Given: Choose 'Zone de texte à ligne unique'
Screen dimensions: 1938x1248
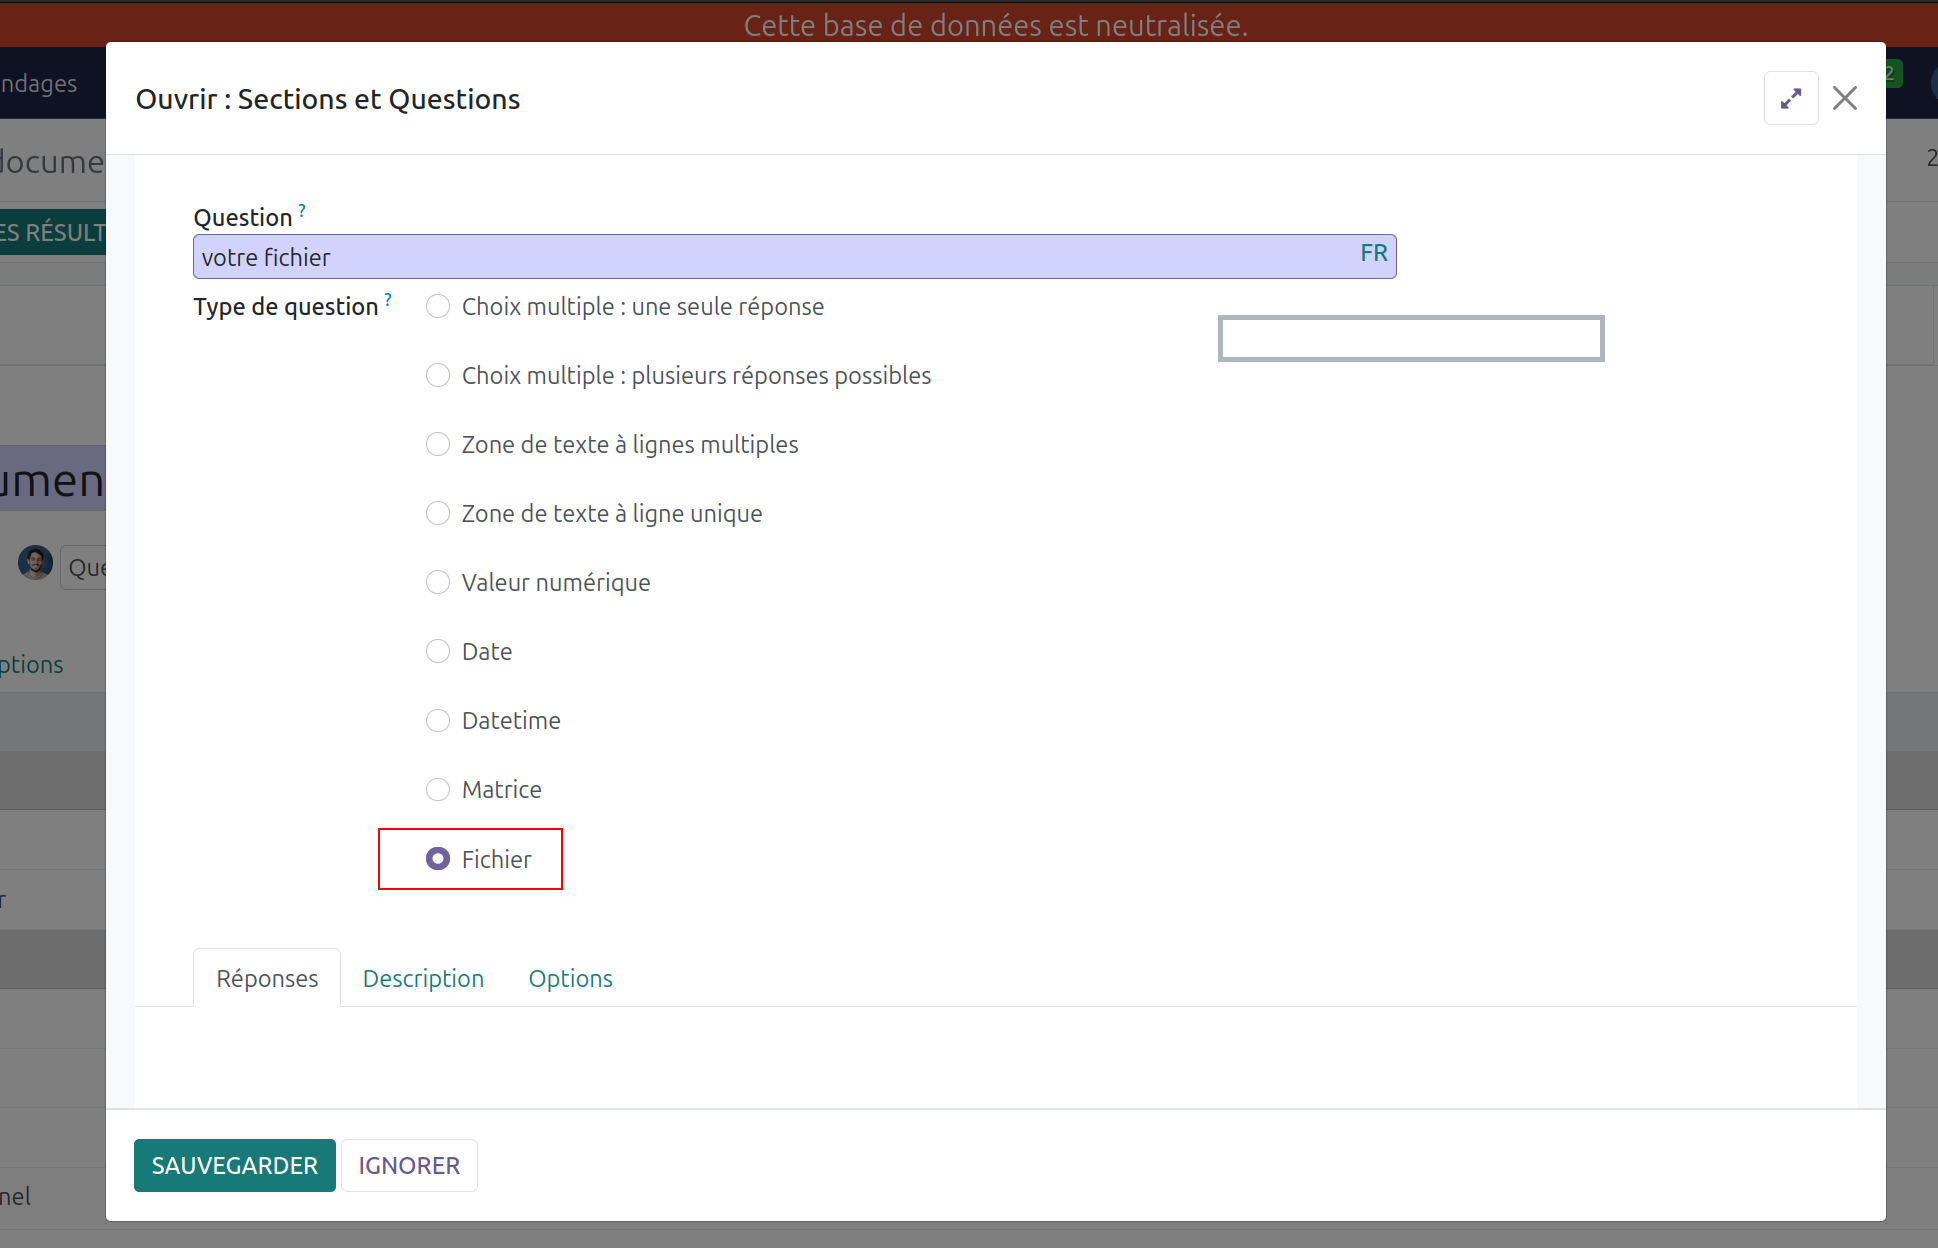Looking at the screenshot, I should [438, 513].
